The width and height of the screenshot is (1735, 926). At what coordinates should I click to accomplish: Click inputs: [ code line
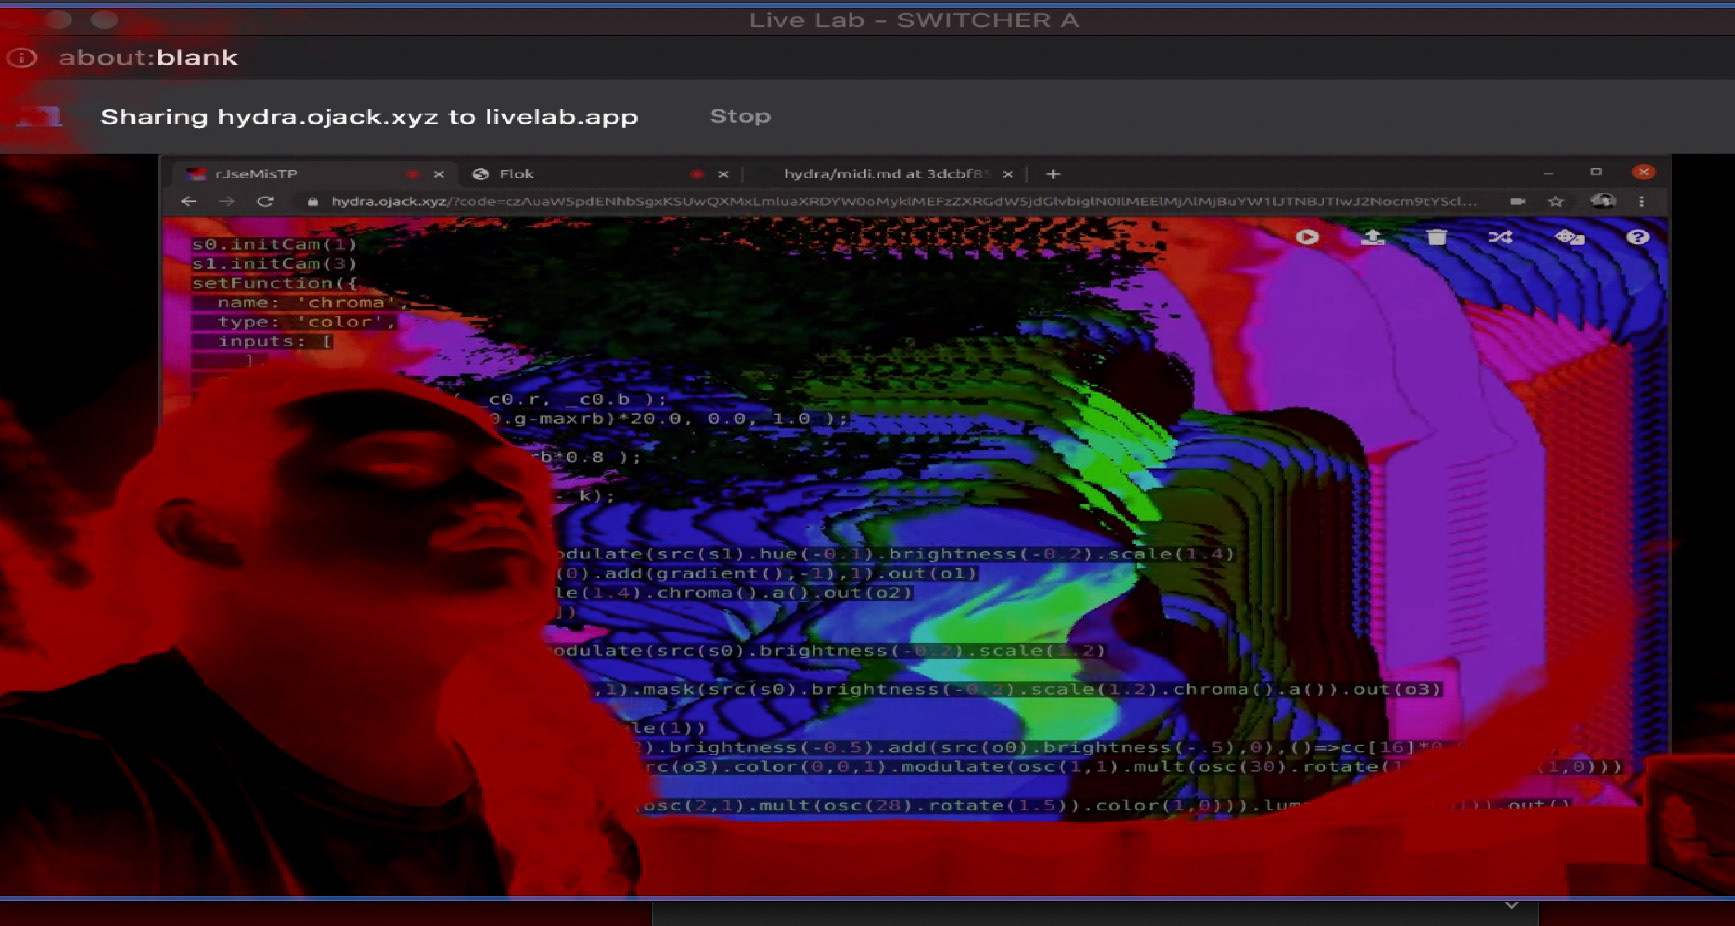click(275, 341)
